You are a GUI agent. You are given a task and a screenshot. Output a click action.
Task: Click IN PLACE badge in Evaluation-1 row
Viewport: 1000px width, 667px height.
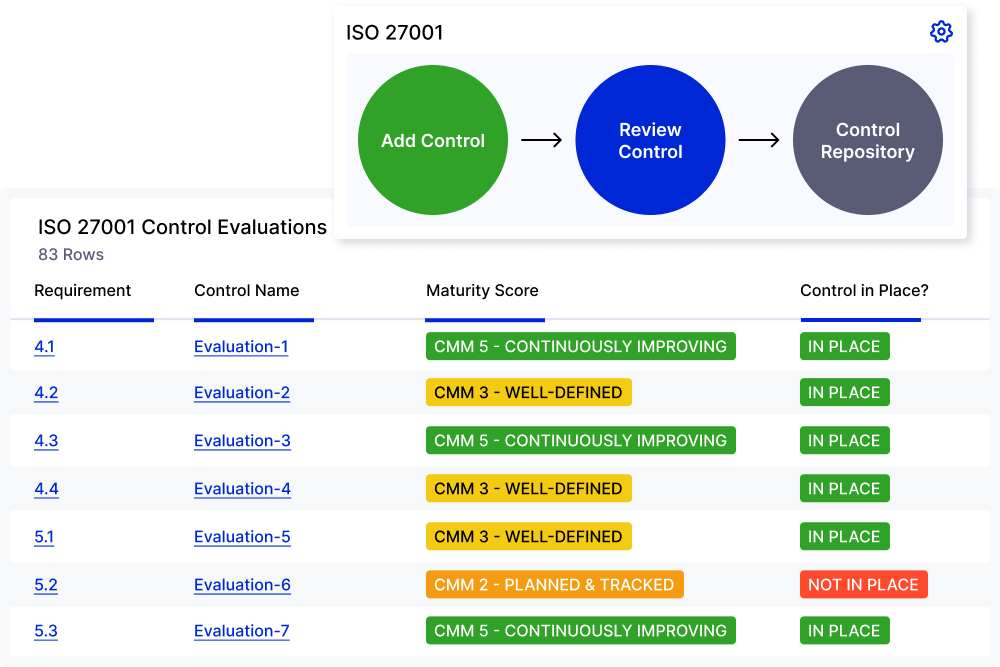pos(844,346)
